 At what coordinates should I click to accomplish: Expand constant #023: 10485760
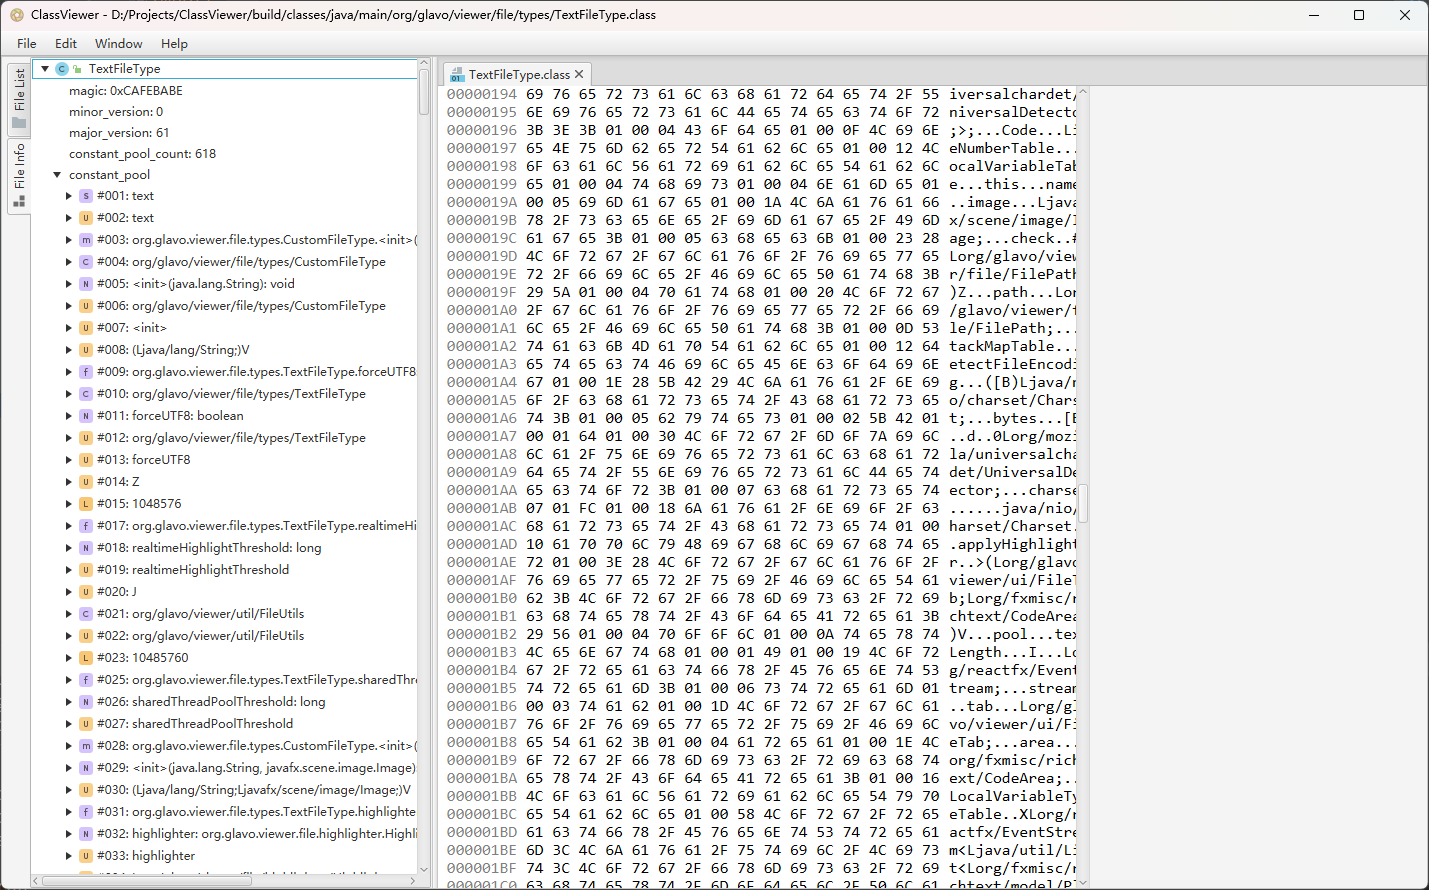click(69, 658)
